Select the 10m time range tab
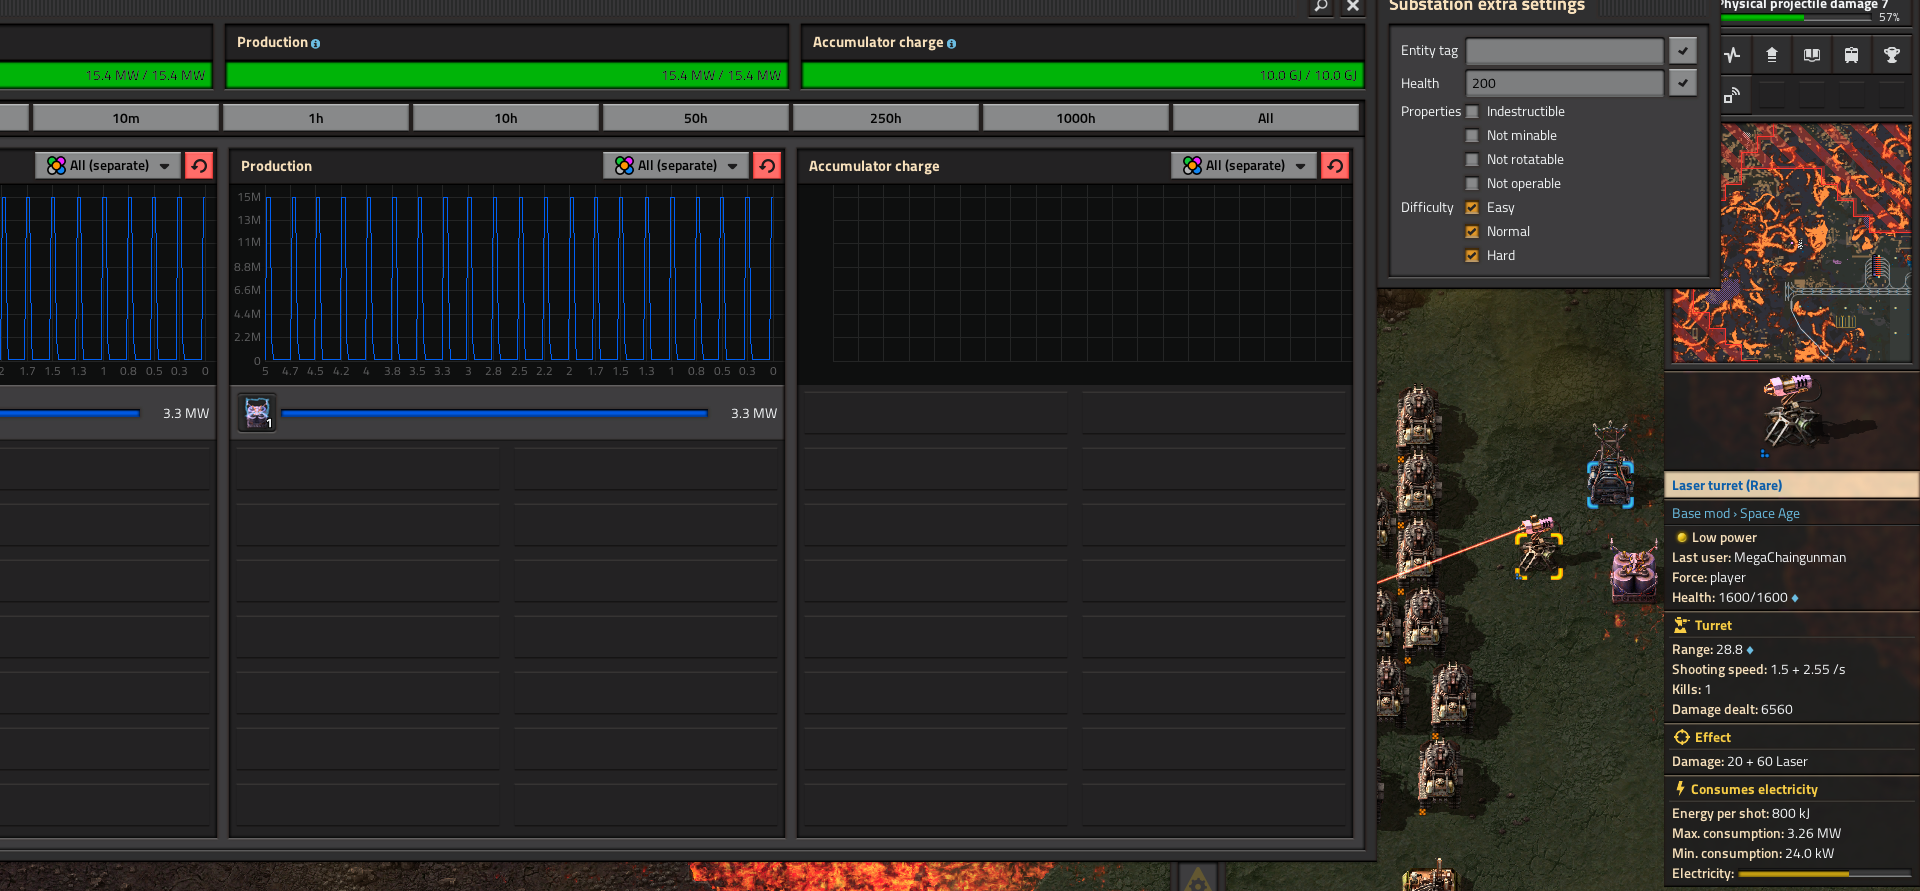The height and width of the screenshot is (891, 1920). 126,118
